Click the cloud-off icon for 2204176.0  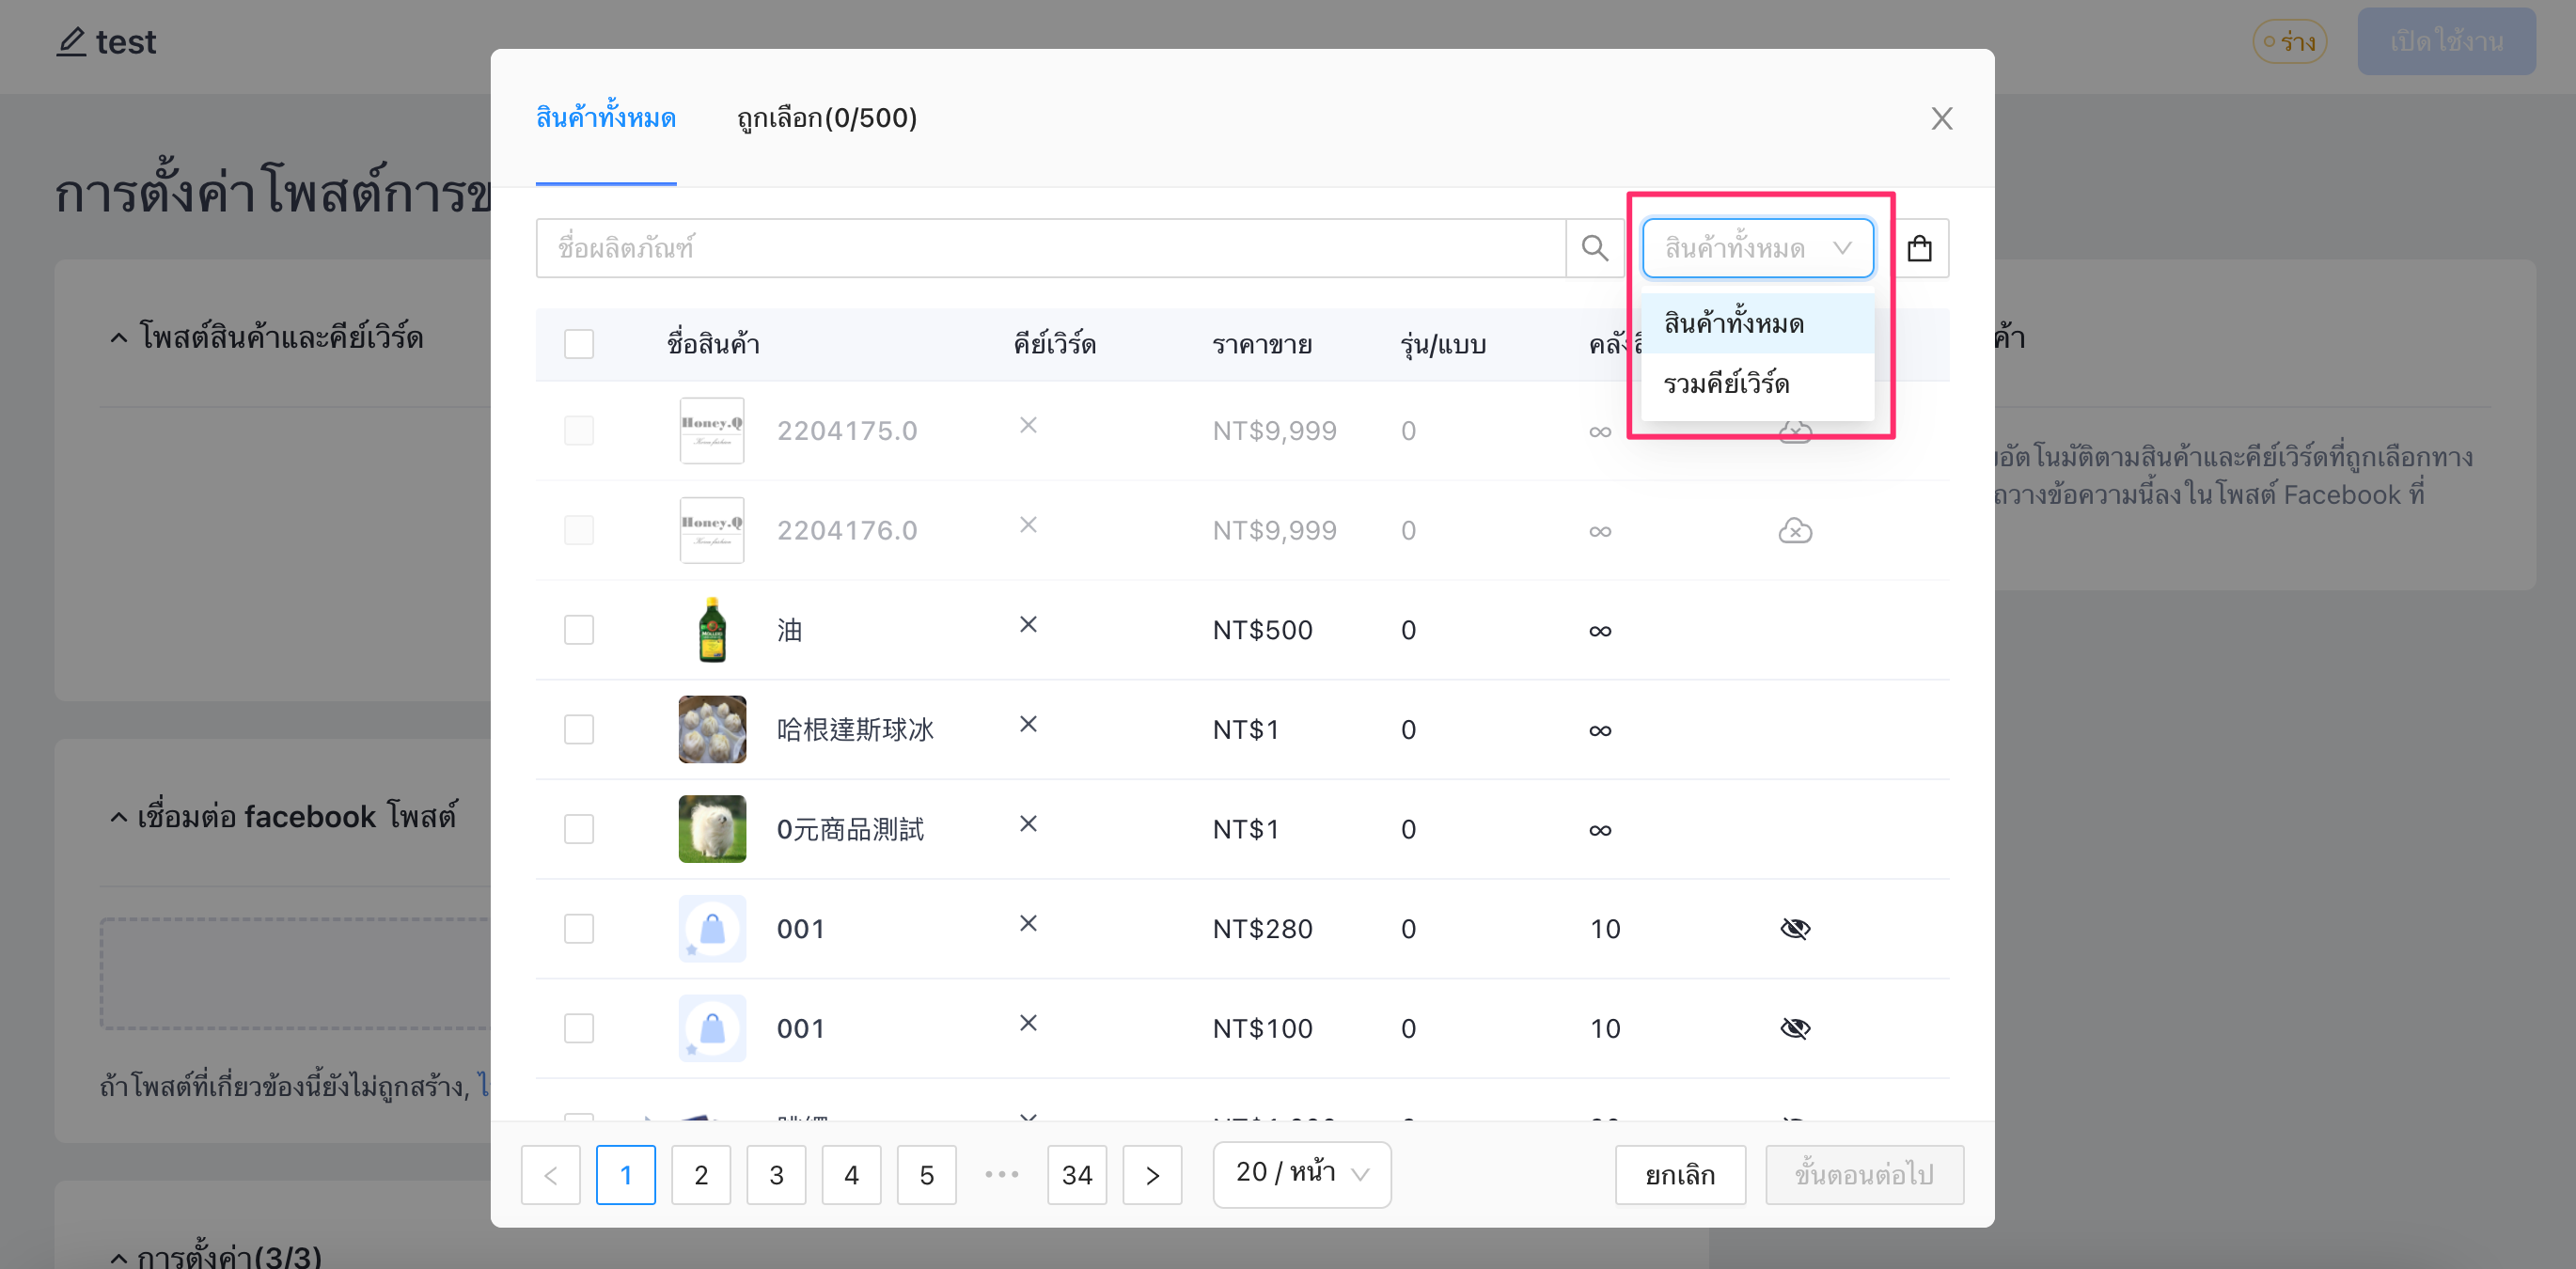tap(1795, 530)
